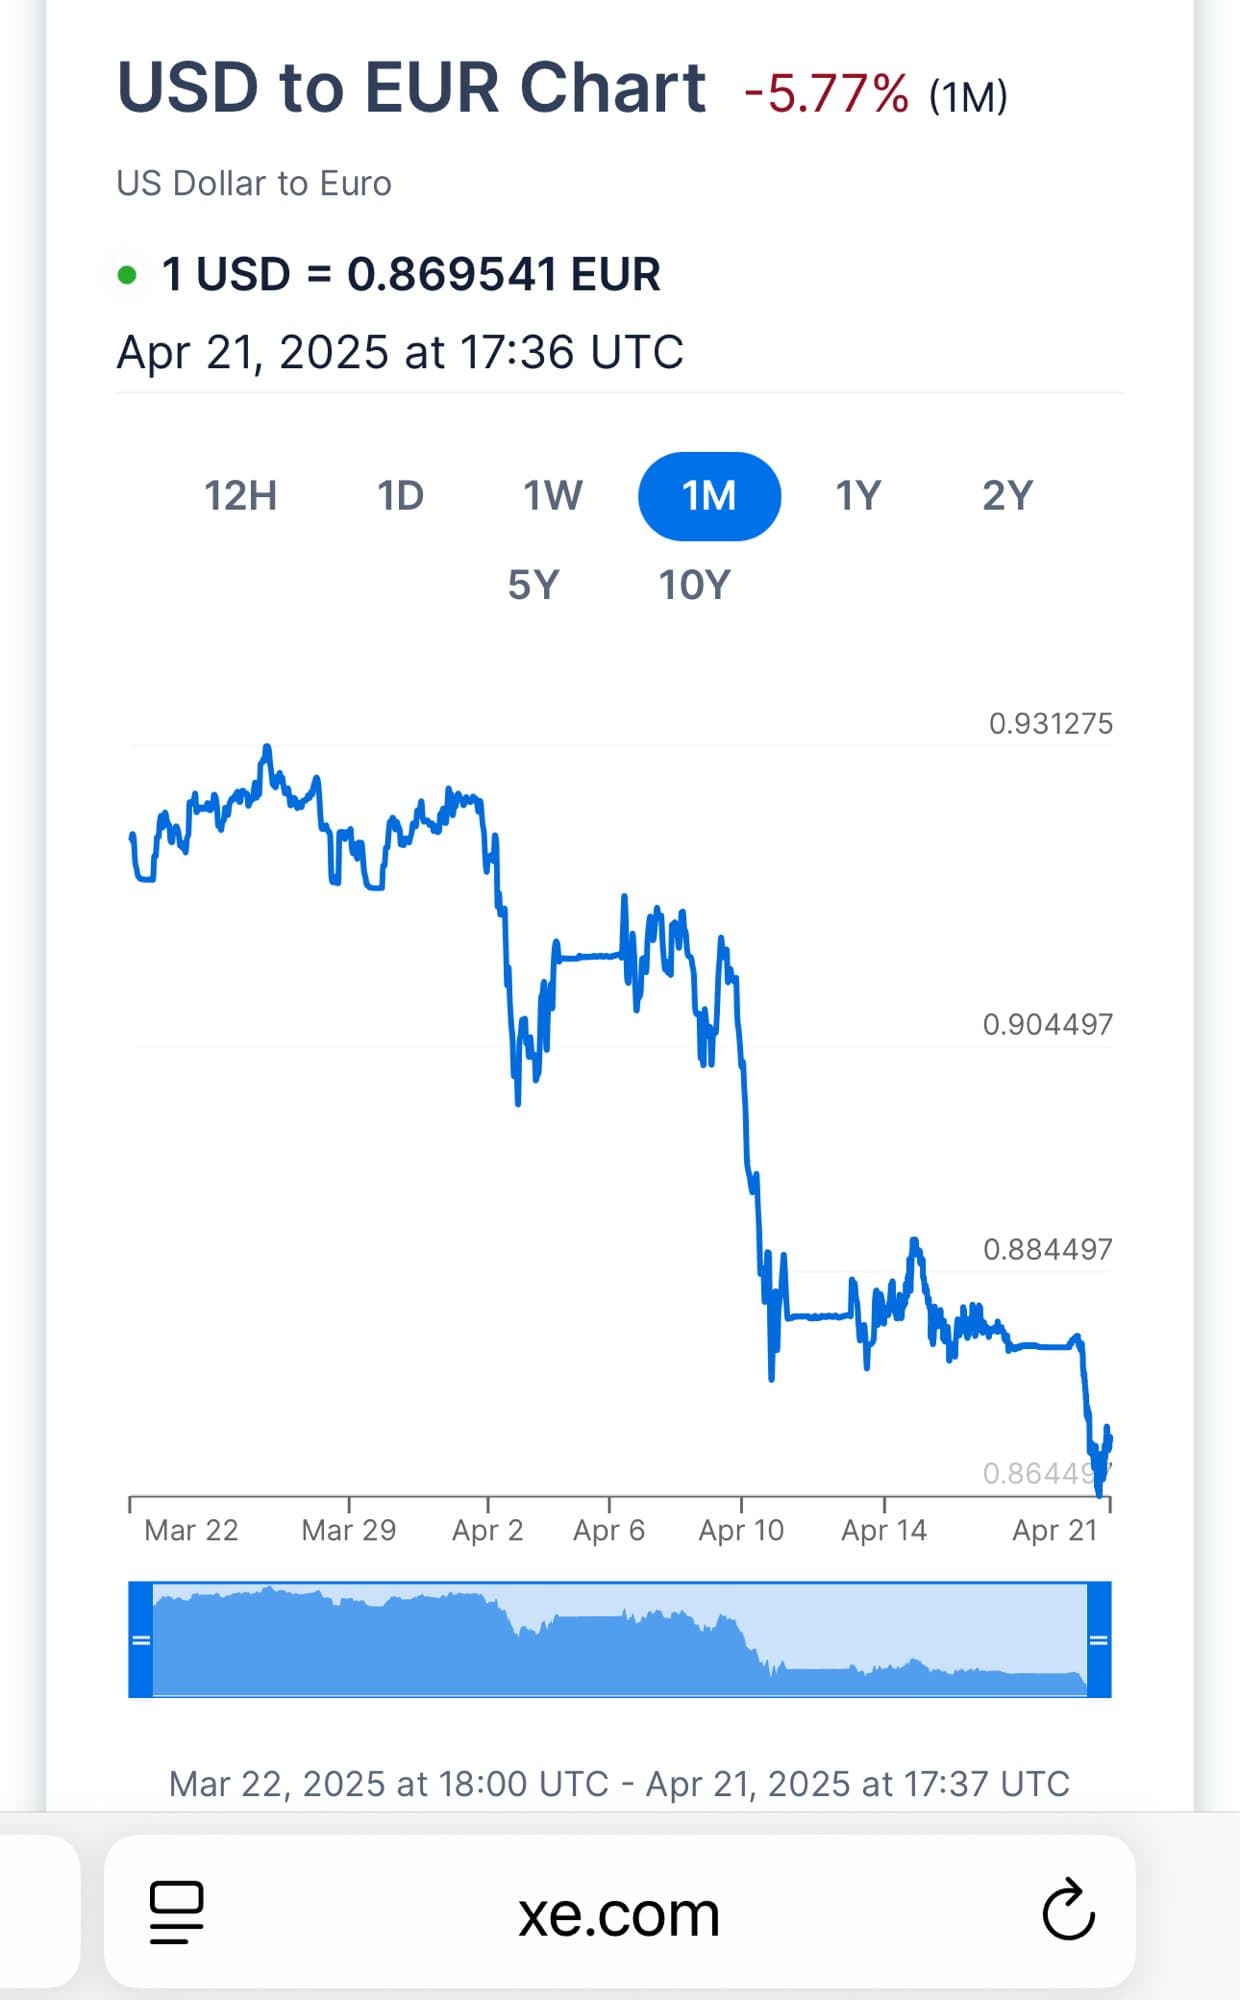
Task: Select the 12H time range
Action: coord(241,496)
